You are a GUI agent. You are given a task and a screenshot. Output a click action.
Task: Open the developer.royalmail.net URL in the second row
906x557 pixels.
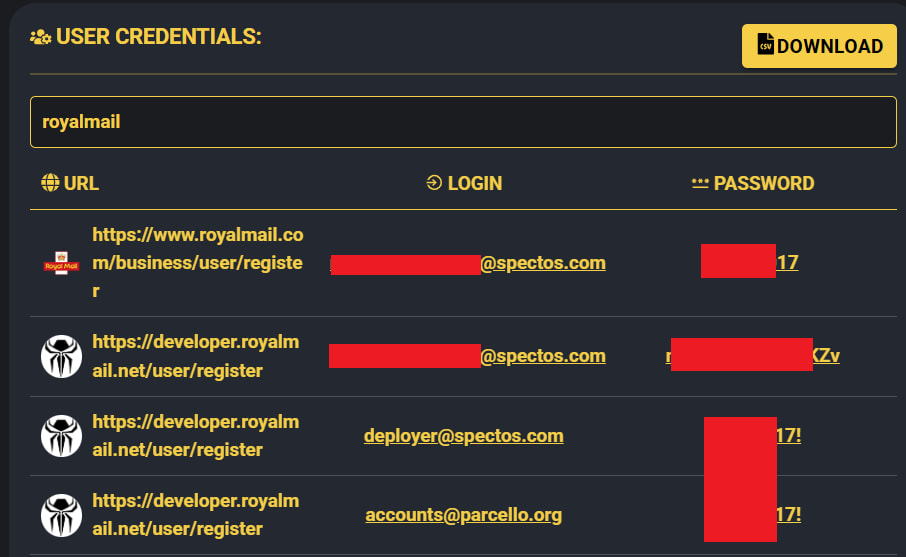195,356
